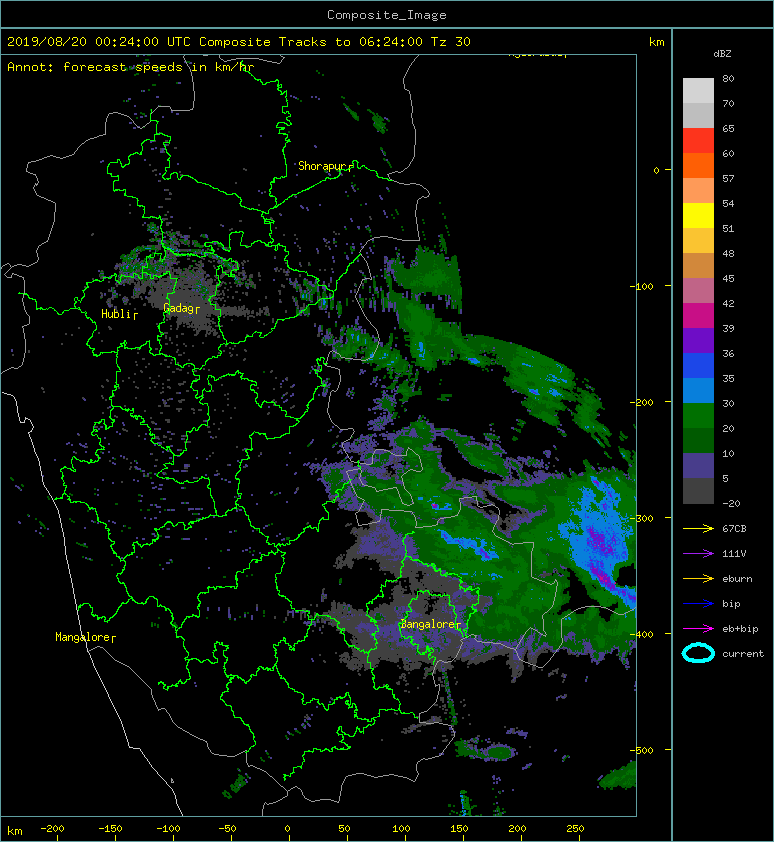774x842 pixels.
Task: Click the 'current' legend label
Action: tap(743, 654)
